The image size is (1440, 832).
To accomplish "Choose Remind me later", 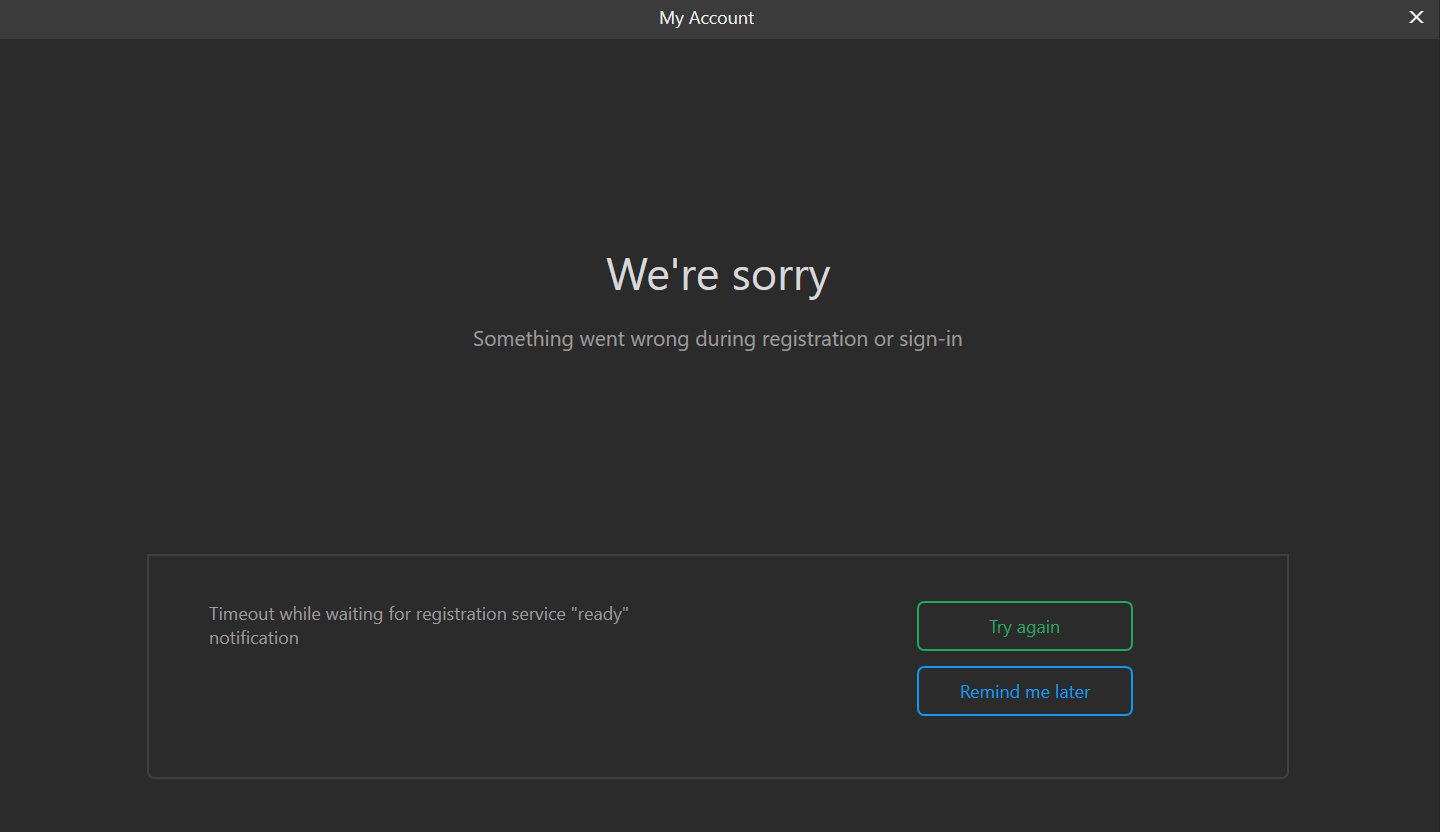I will tap(1024, 691).
